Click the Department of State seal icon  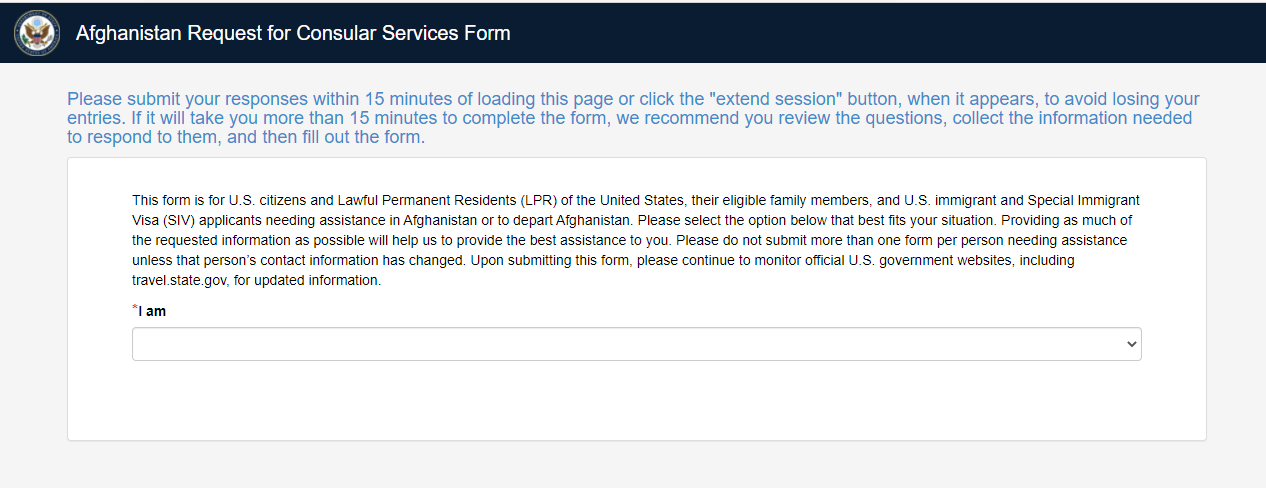[x=37, y=33]
